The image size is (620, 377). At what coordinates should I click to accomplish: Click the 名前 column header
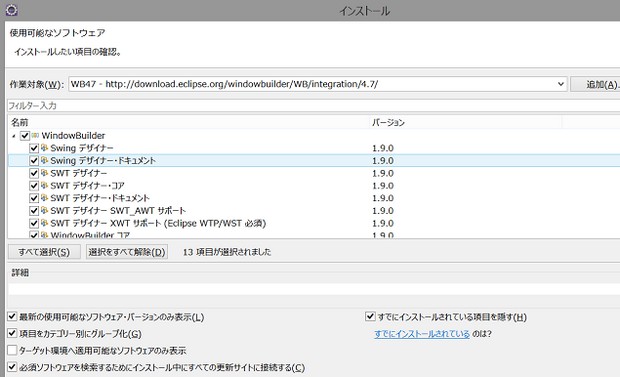pos(189,122)
